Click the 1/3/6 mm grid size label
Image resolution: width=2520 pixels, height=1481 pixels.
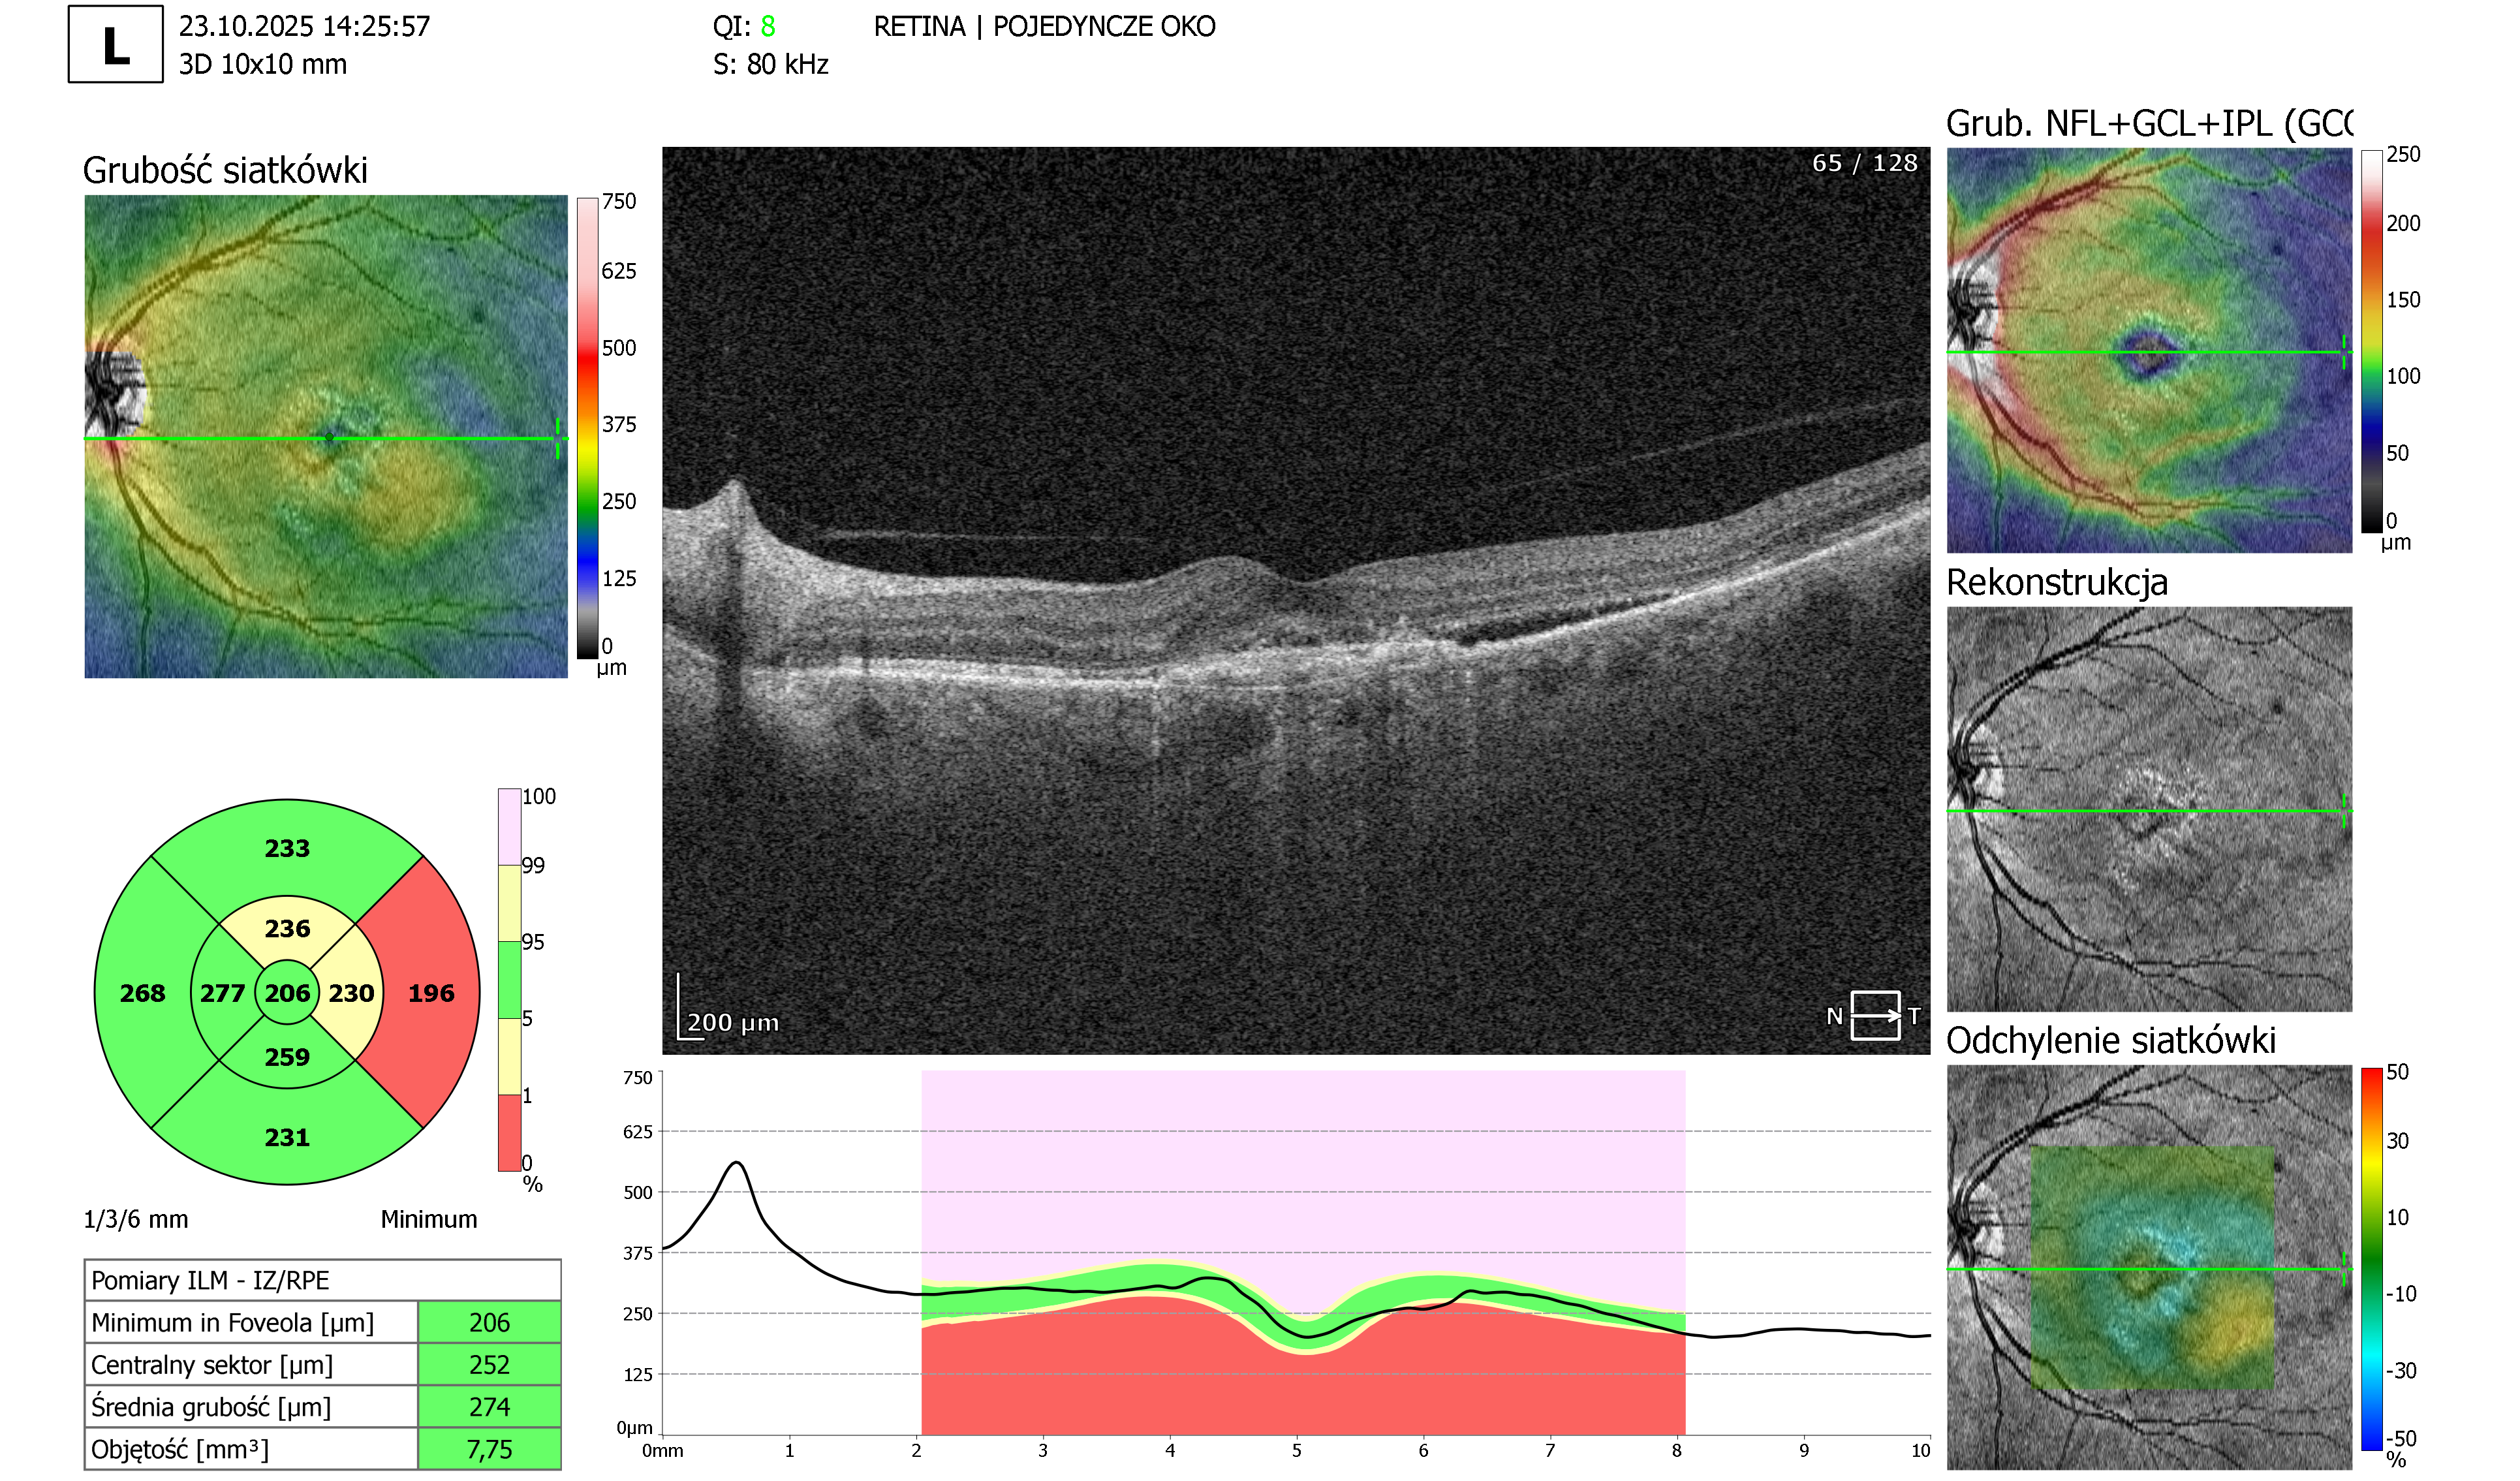point(136,1219)
